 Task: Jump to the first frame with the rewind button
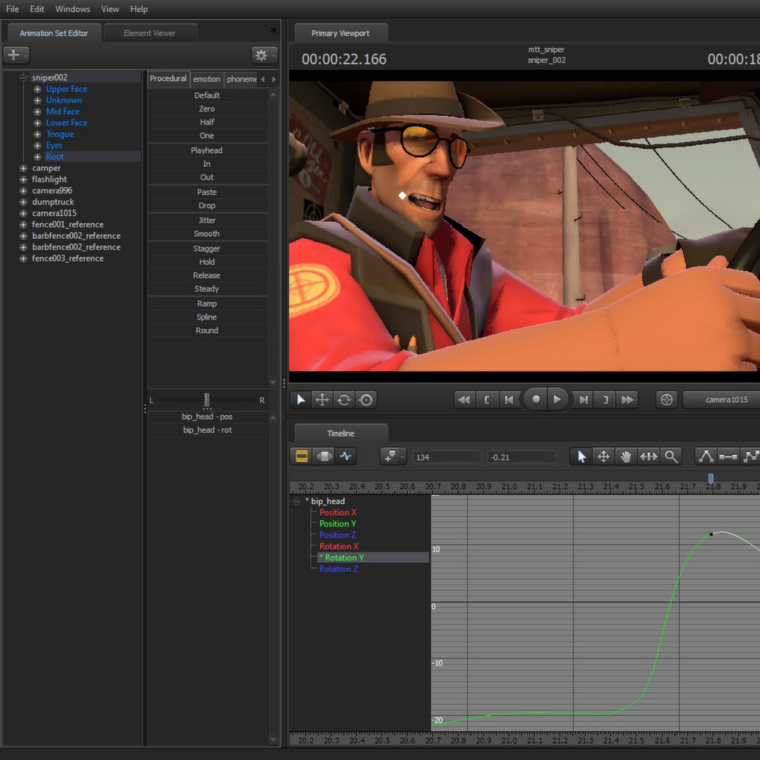464,400
